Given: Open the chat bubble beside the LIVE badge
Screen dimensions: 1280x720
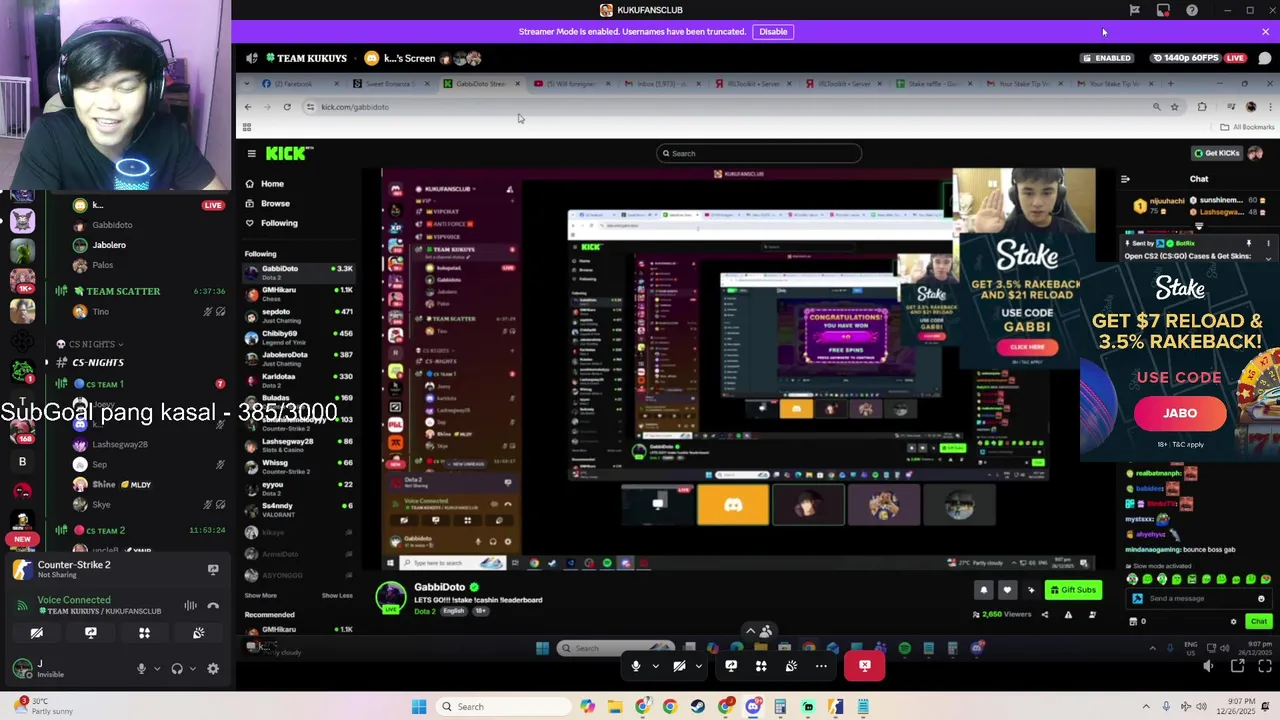Looking at the screenshot, I should tap(1265, 58).
